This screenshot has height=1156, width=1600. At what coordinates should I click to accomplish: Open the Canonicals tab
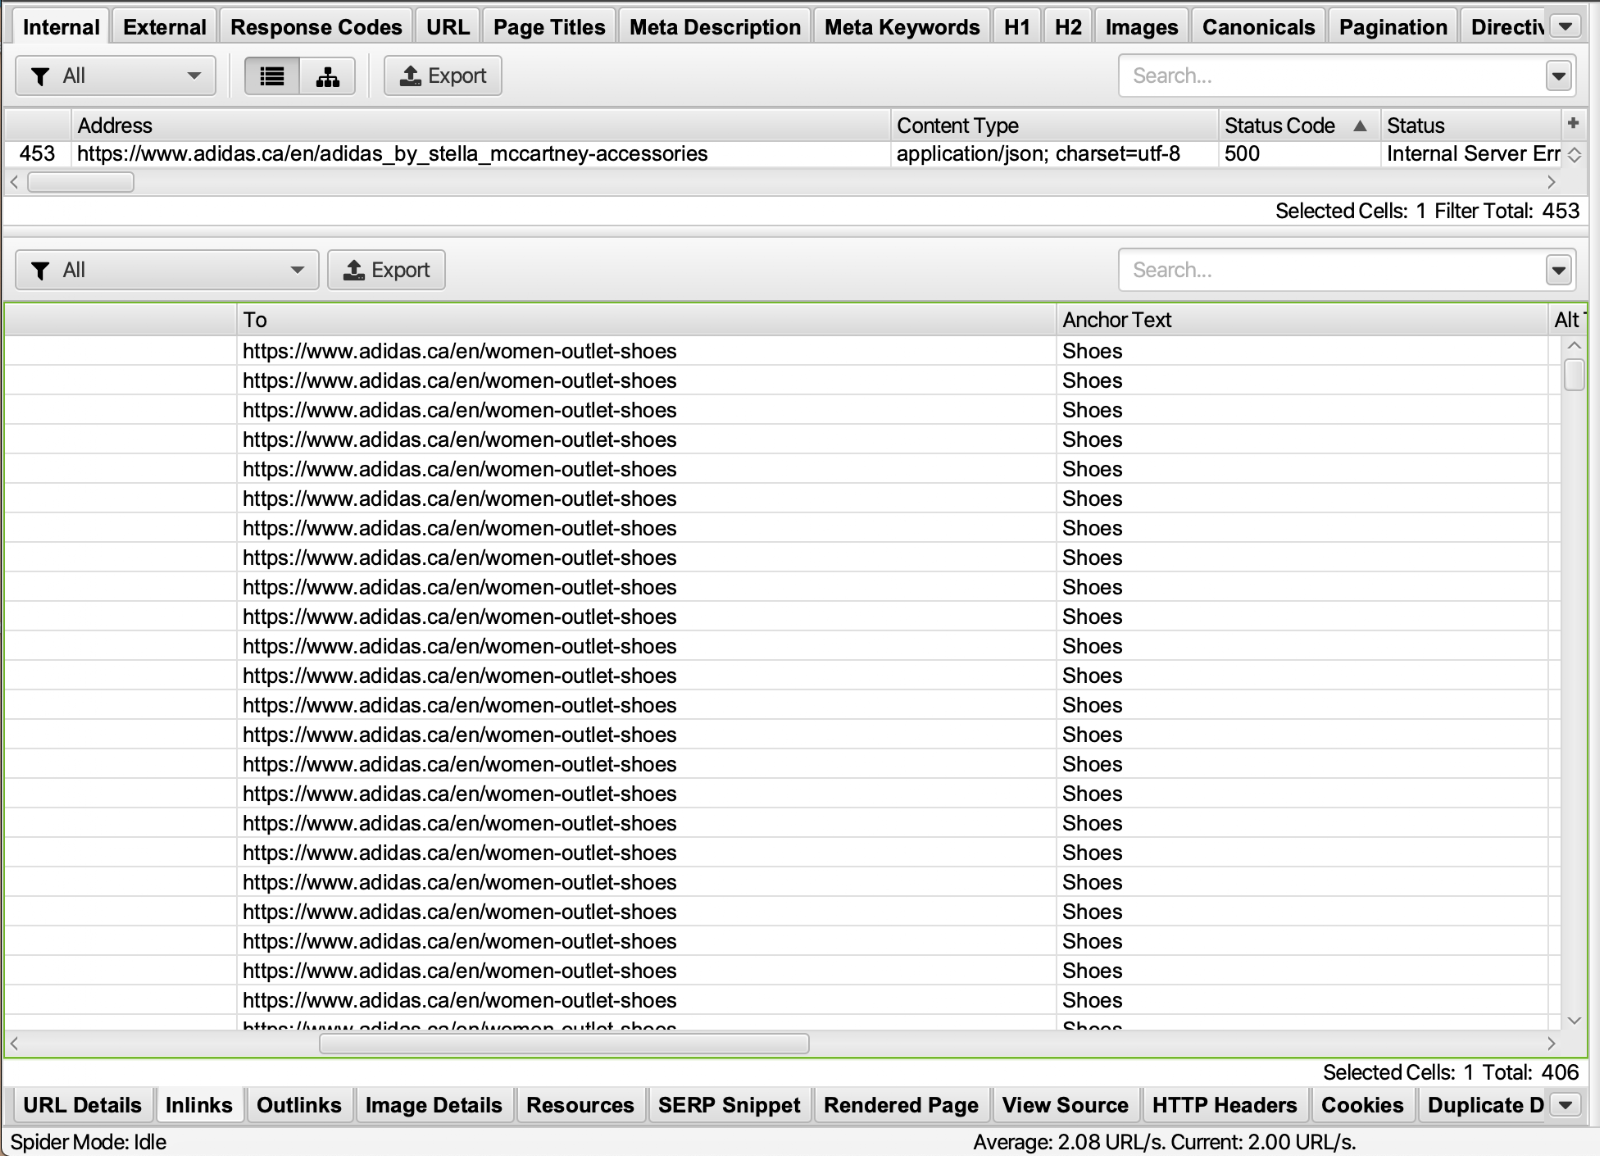pyautogui.click(x=1259, y=27)
